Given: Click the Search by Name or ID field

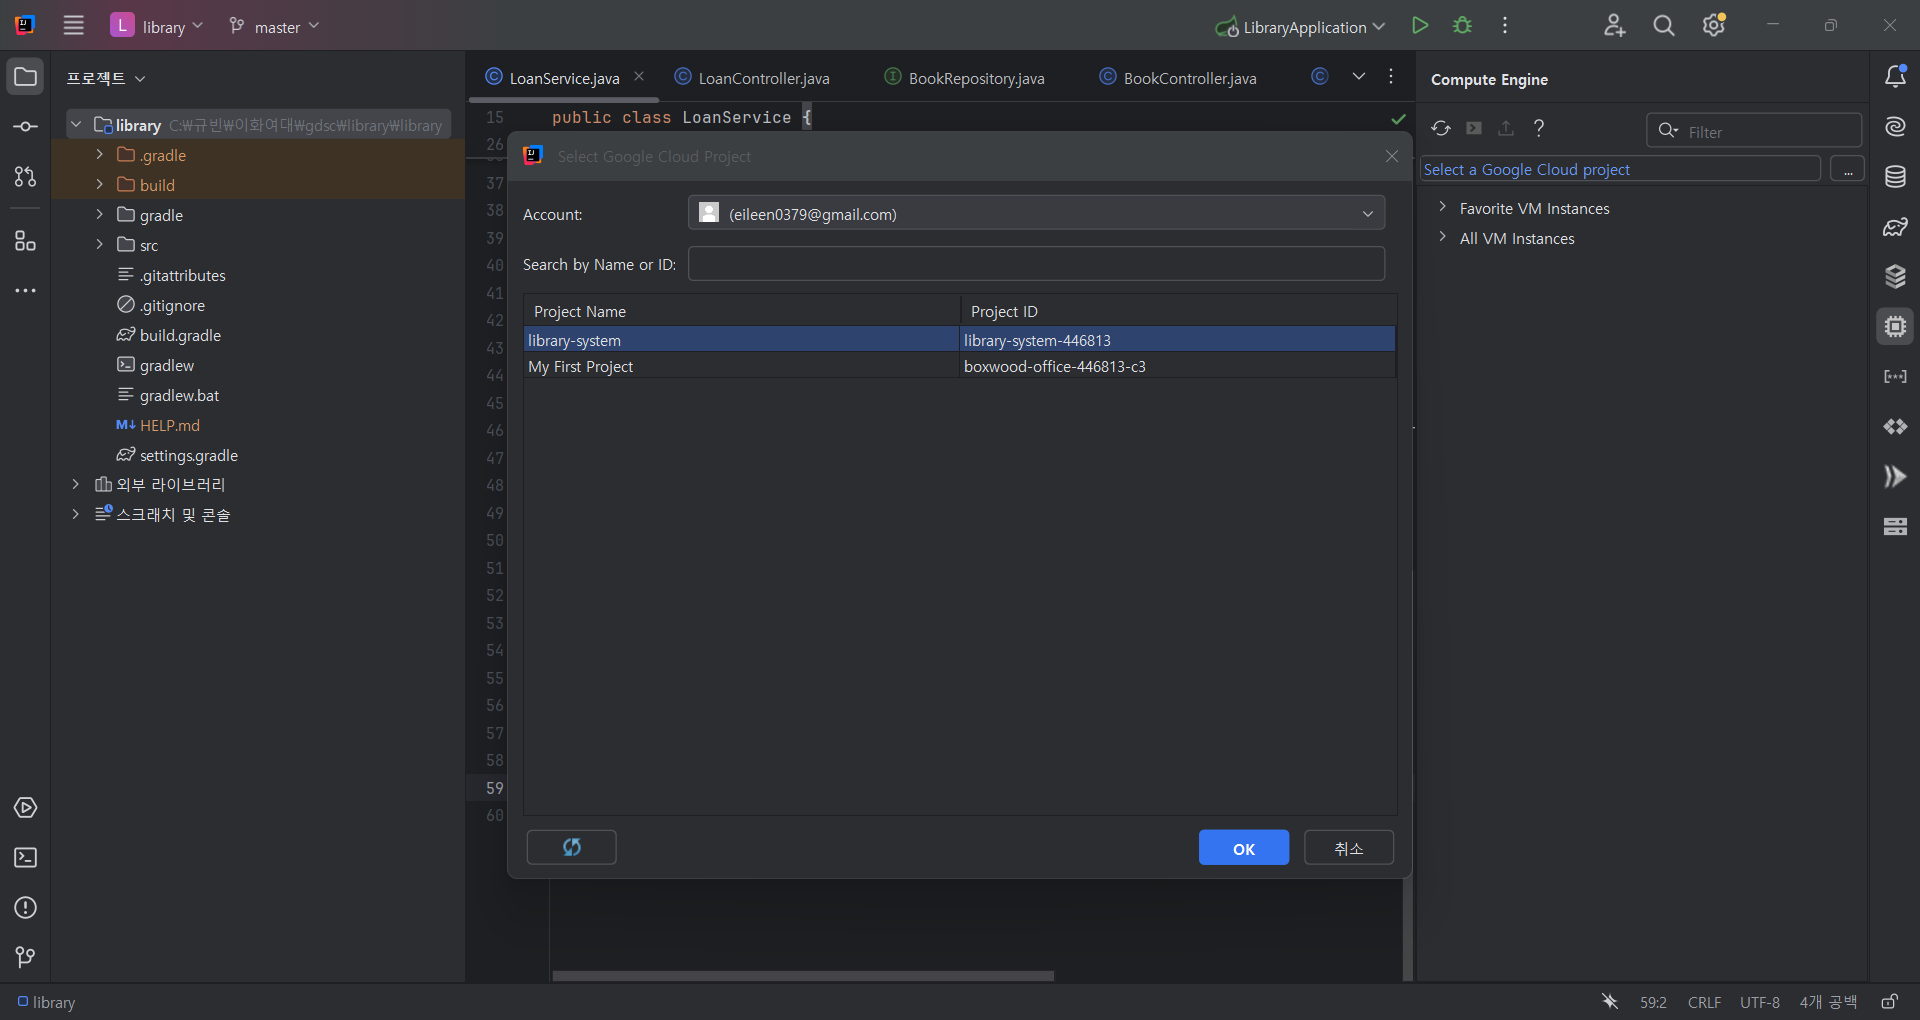Looking at the screenshot, I should (x=1037, y=264).
